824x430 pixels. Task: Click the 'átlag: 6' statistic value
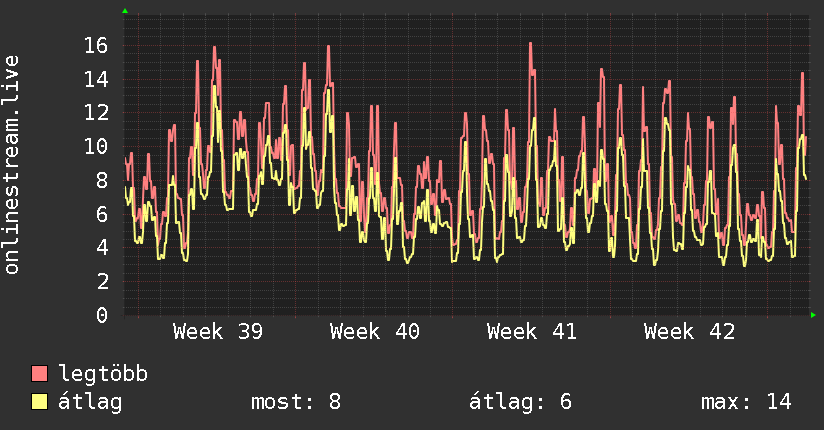(x=520, y=402)
